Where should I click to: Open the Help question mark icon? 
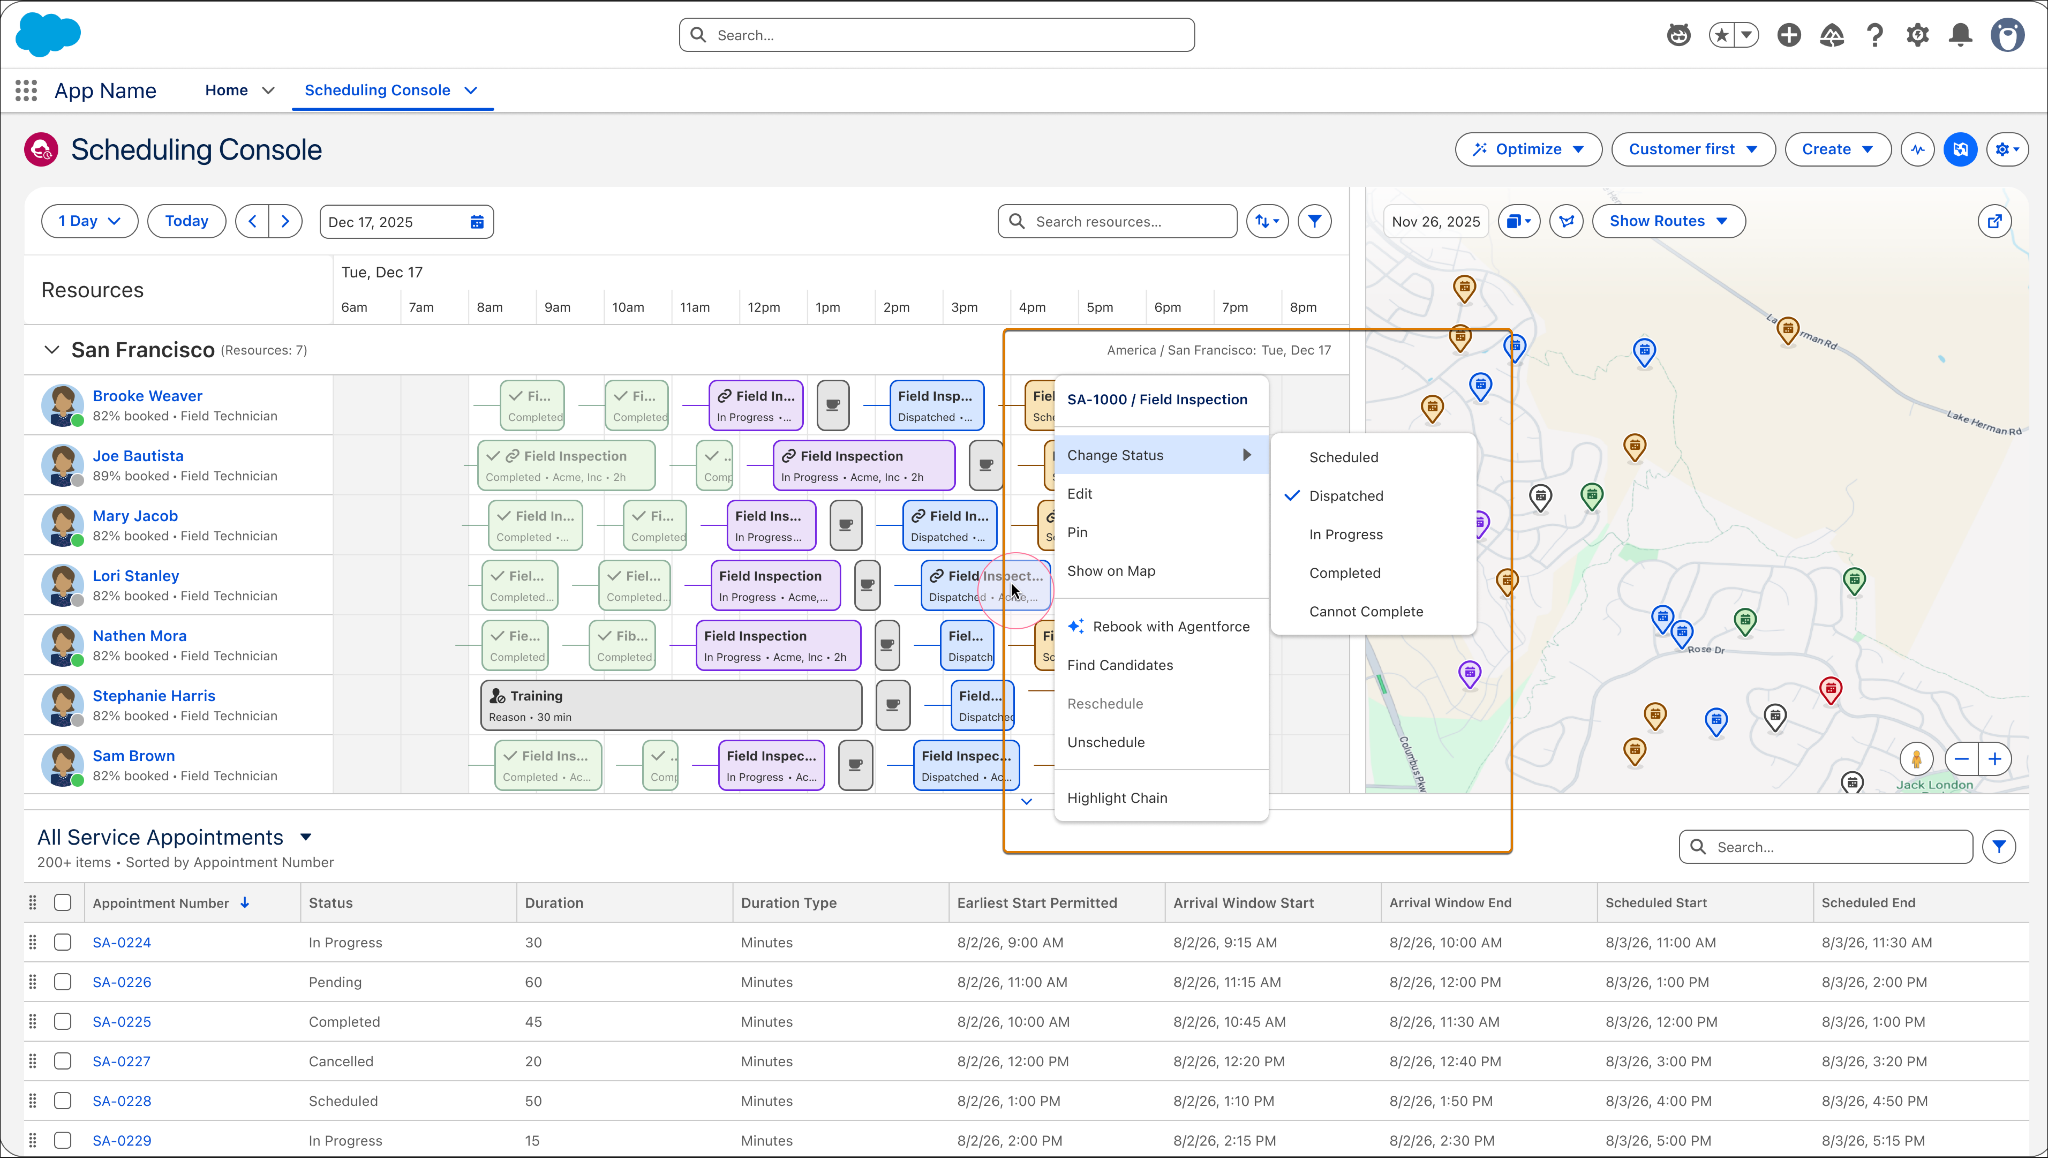point(1875,36)
